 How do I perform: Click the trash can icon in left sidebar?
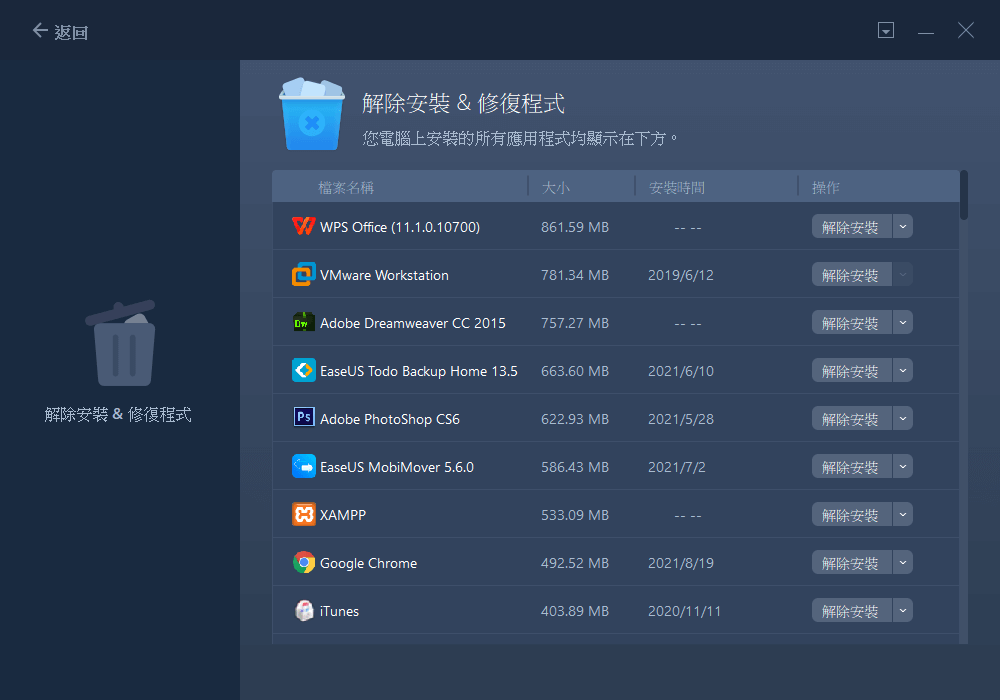click(120, 345)
